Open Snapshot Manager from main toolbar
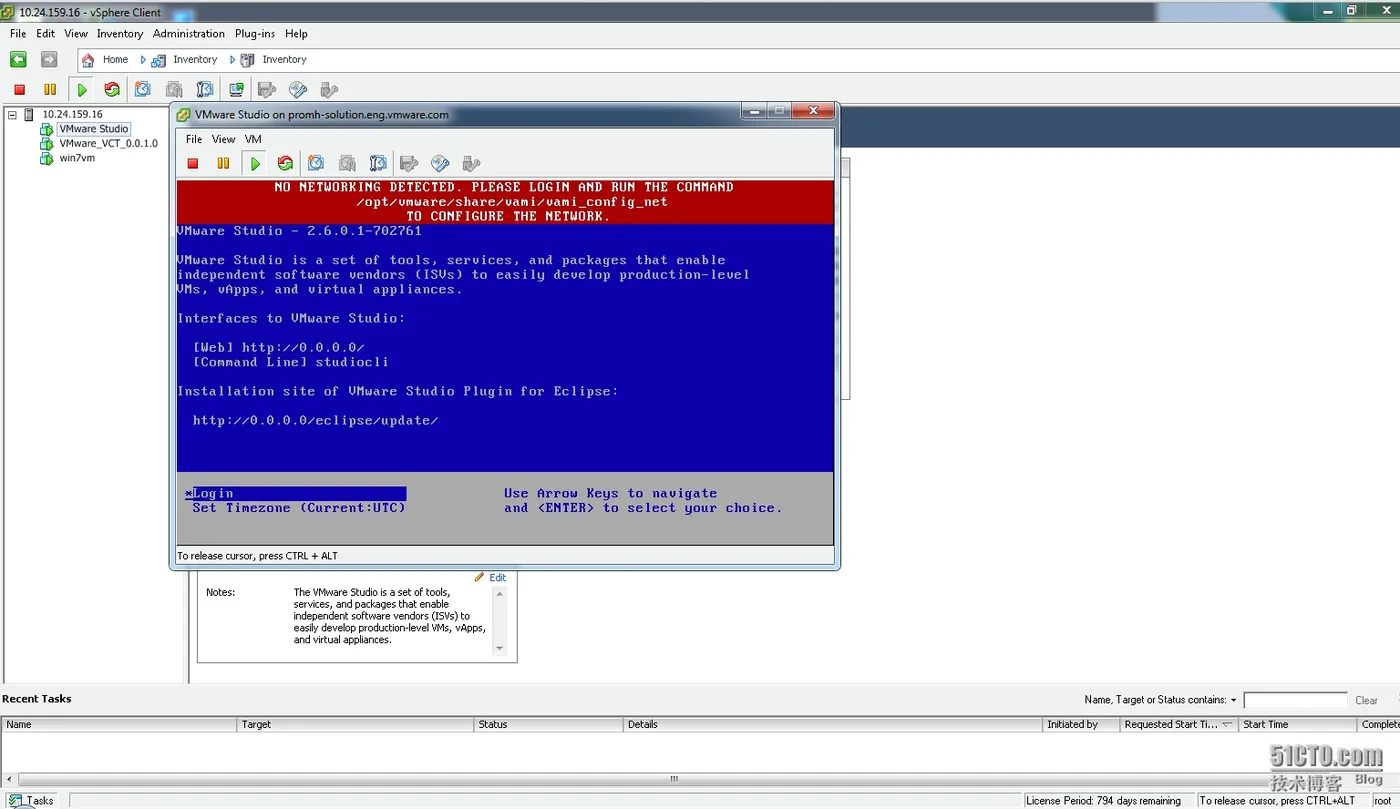Image resolution: width=1400 pixels, height=809 pixels. coord(205,90)
